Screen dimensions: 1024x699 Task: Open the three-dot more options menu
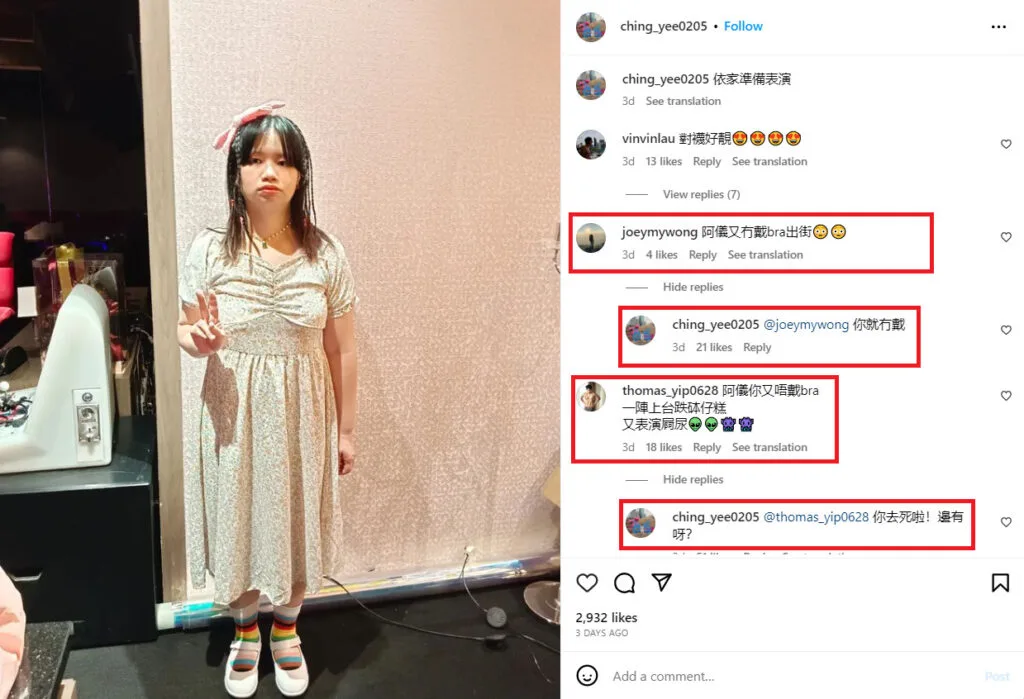tap(999, 27)
